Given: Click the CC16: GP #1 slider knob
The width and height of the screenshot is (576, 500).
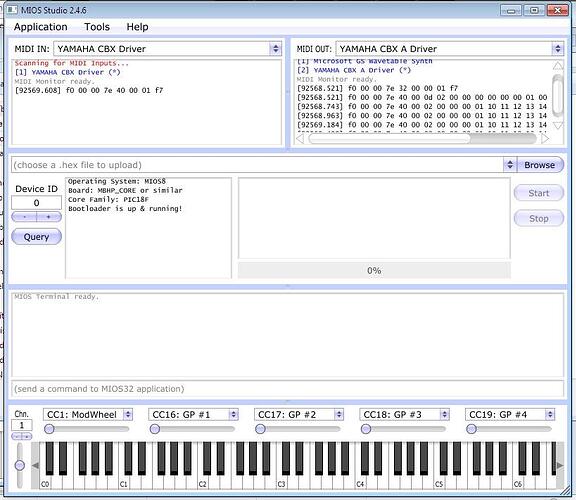Looking at the screenshot, I should [x=155, y=429].
